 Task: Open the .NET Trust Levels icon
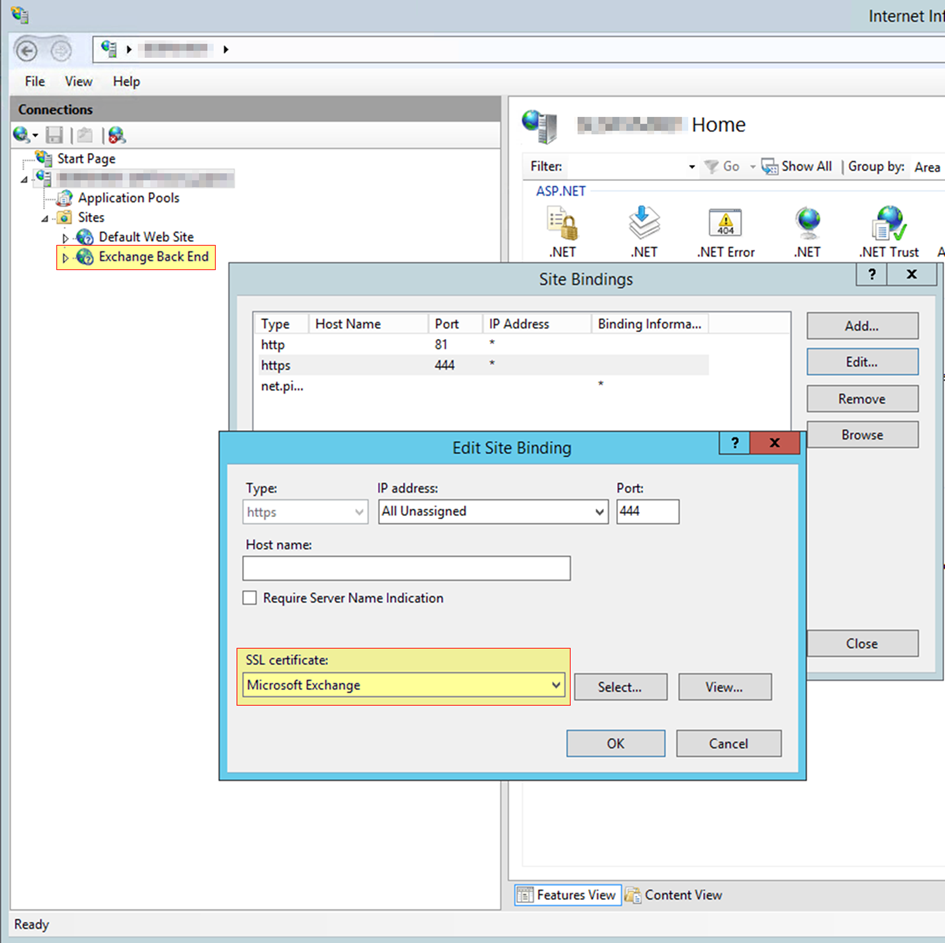(888, 223)
